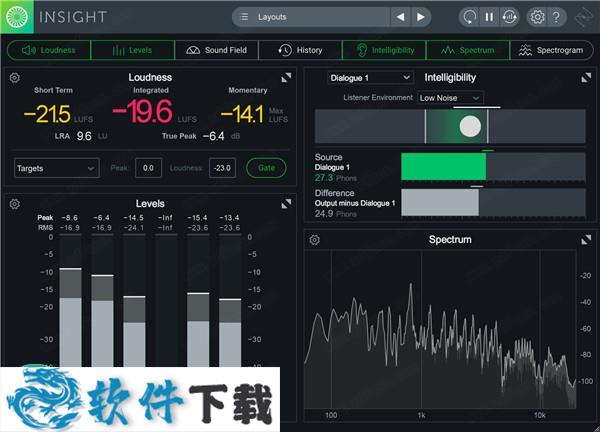Open Listener Environment Low Noise dropdown
This screenshot has height=432, width=600.
450,98
